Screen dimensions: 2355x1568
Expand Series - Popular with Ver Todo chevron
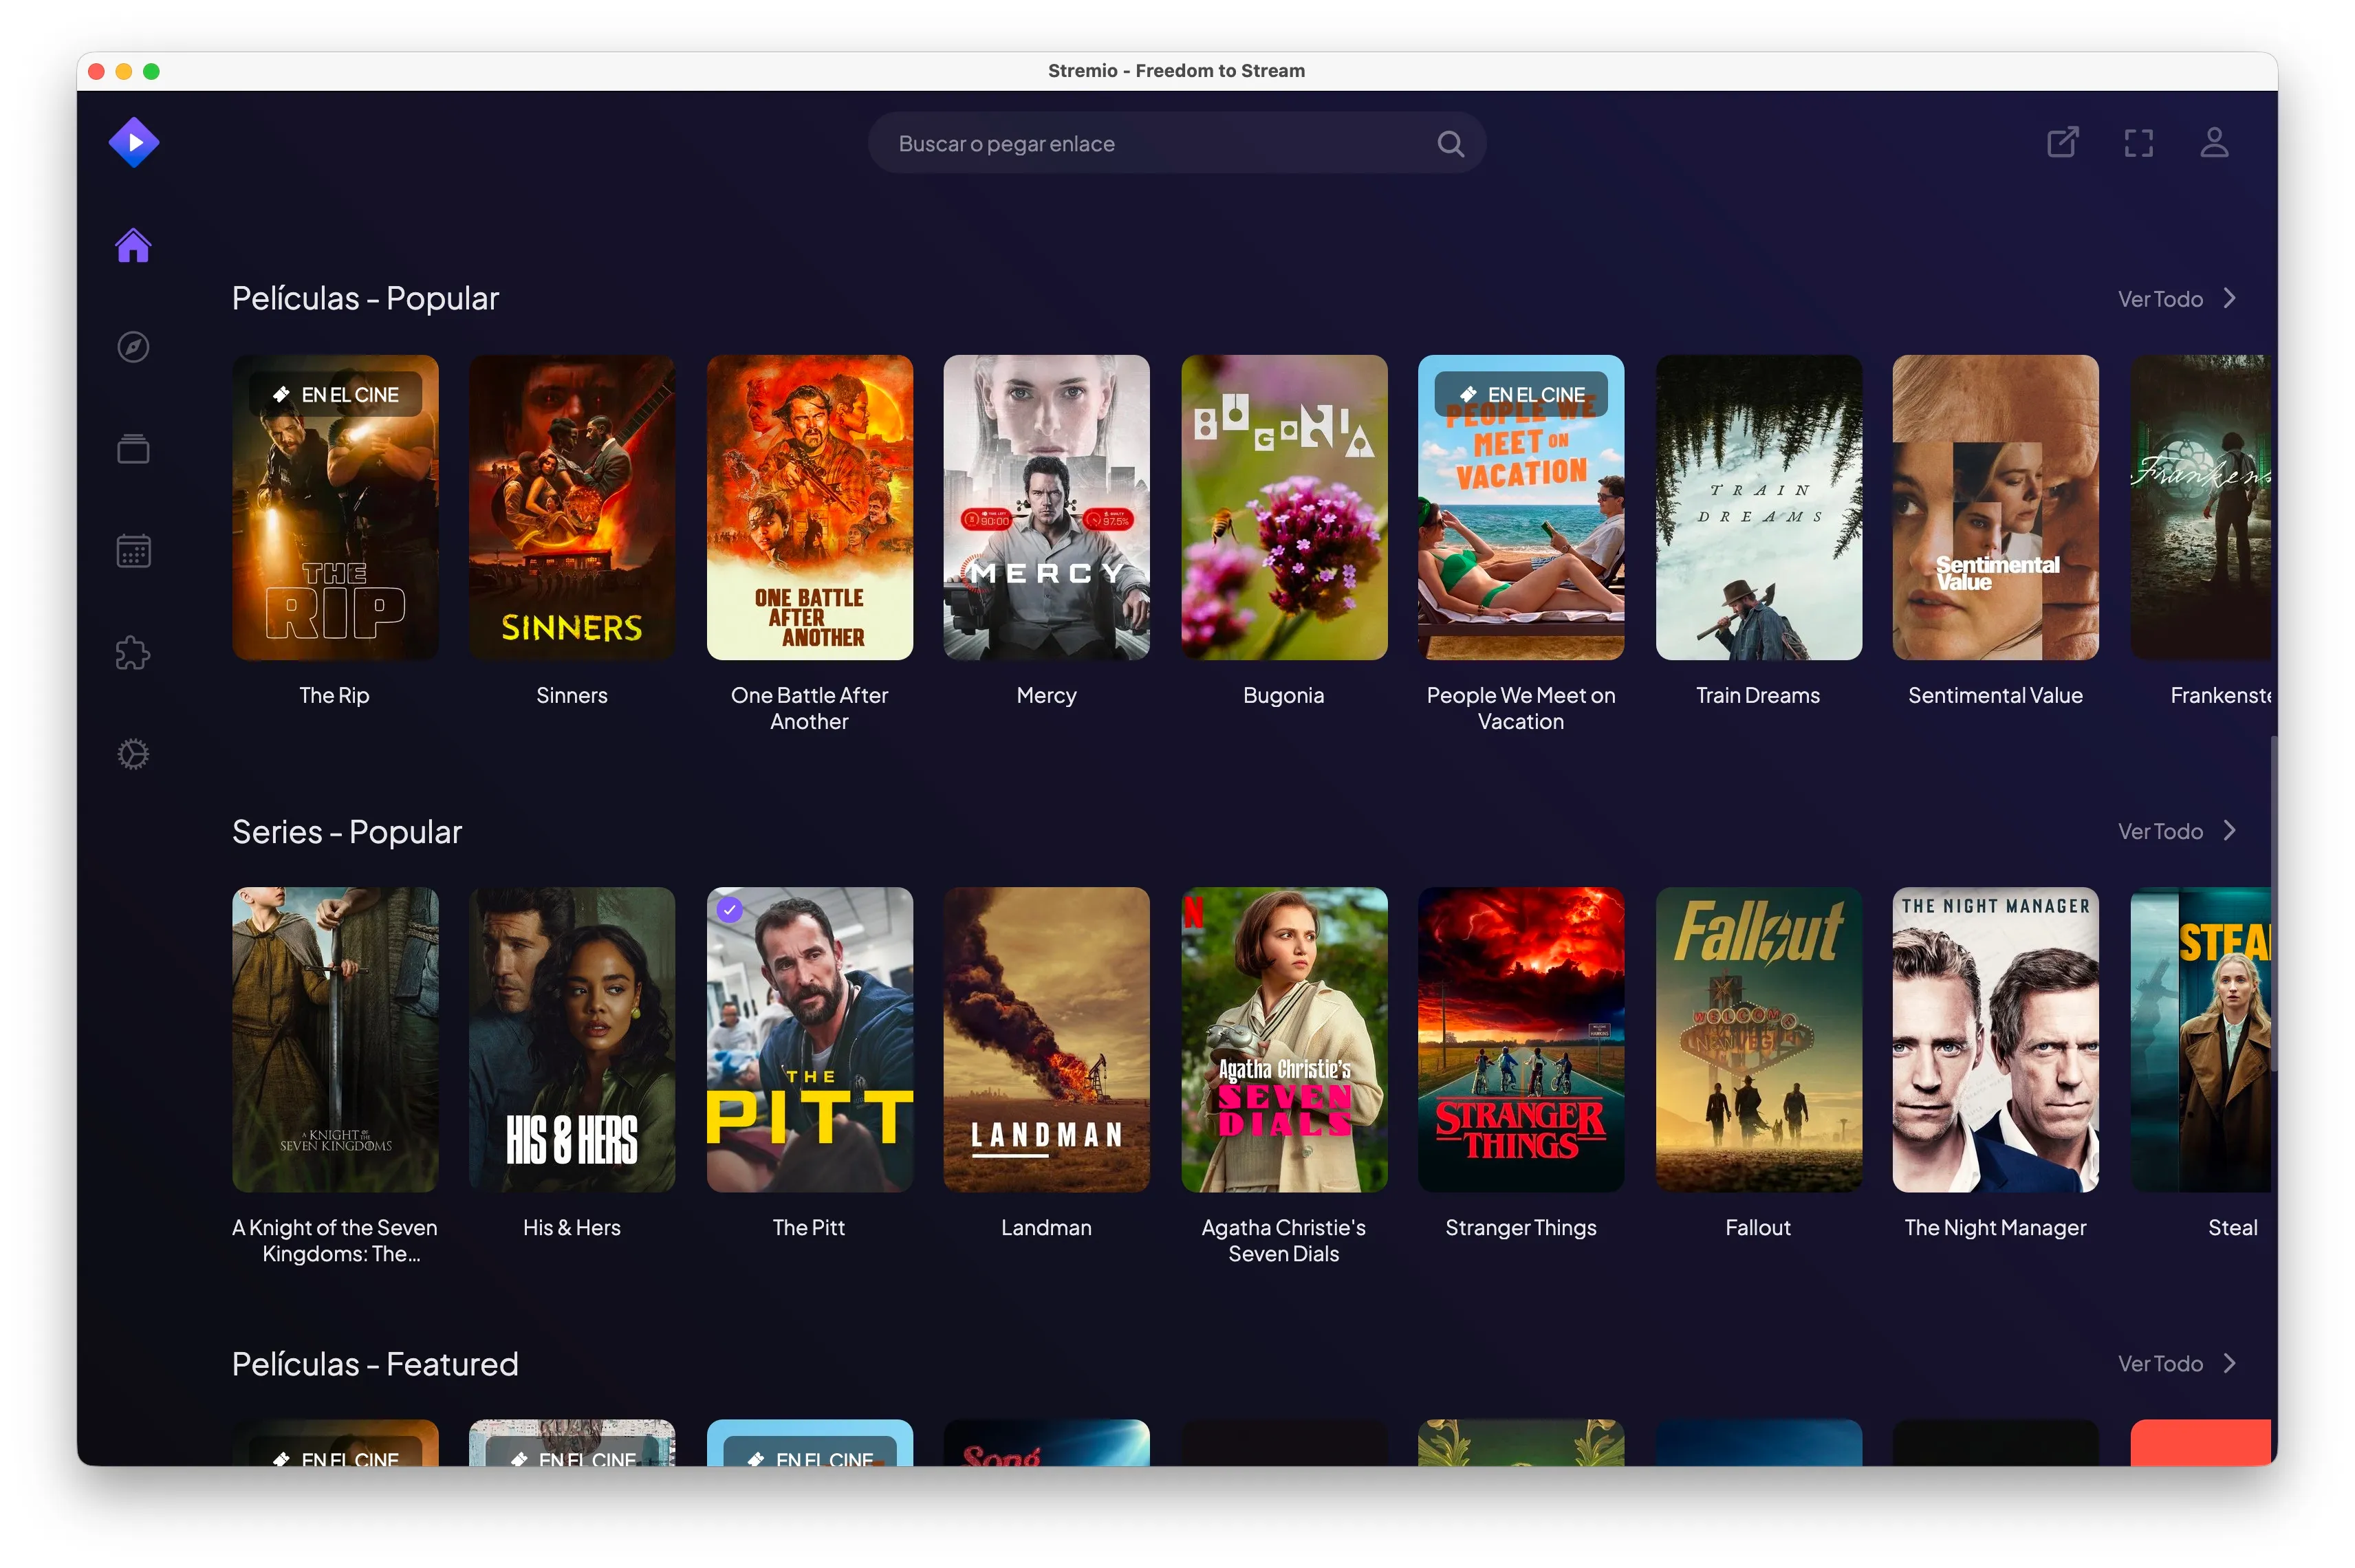click(x=2229, y=831)
